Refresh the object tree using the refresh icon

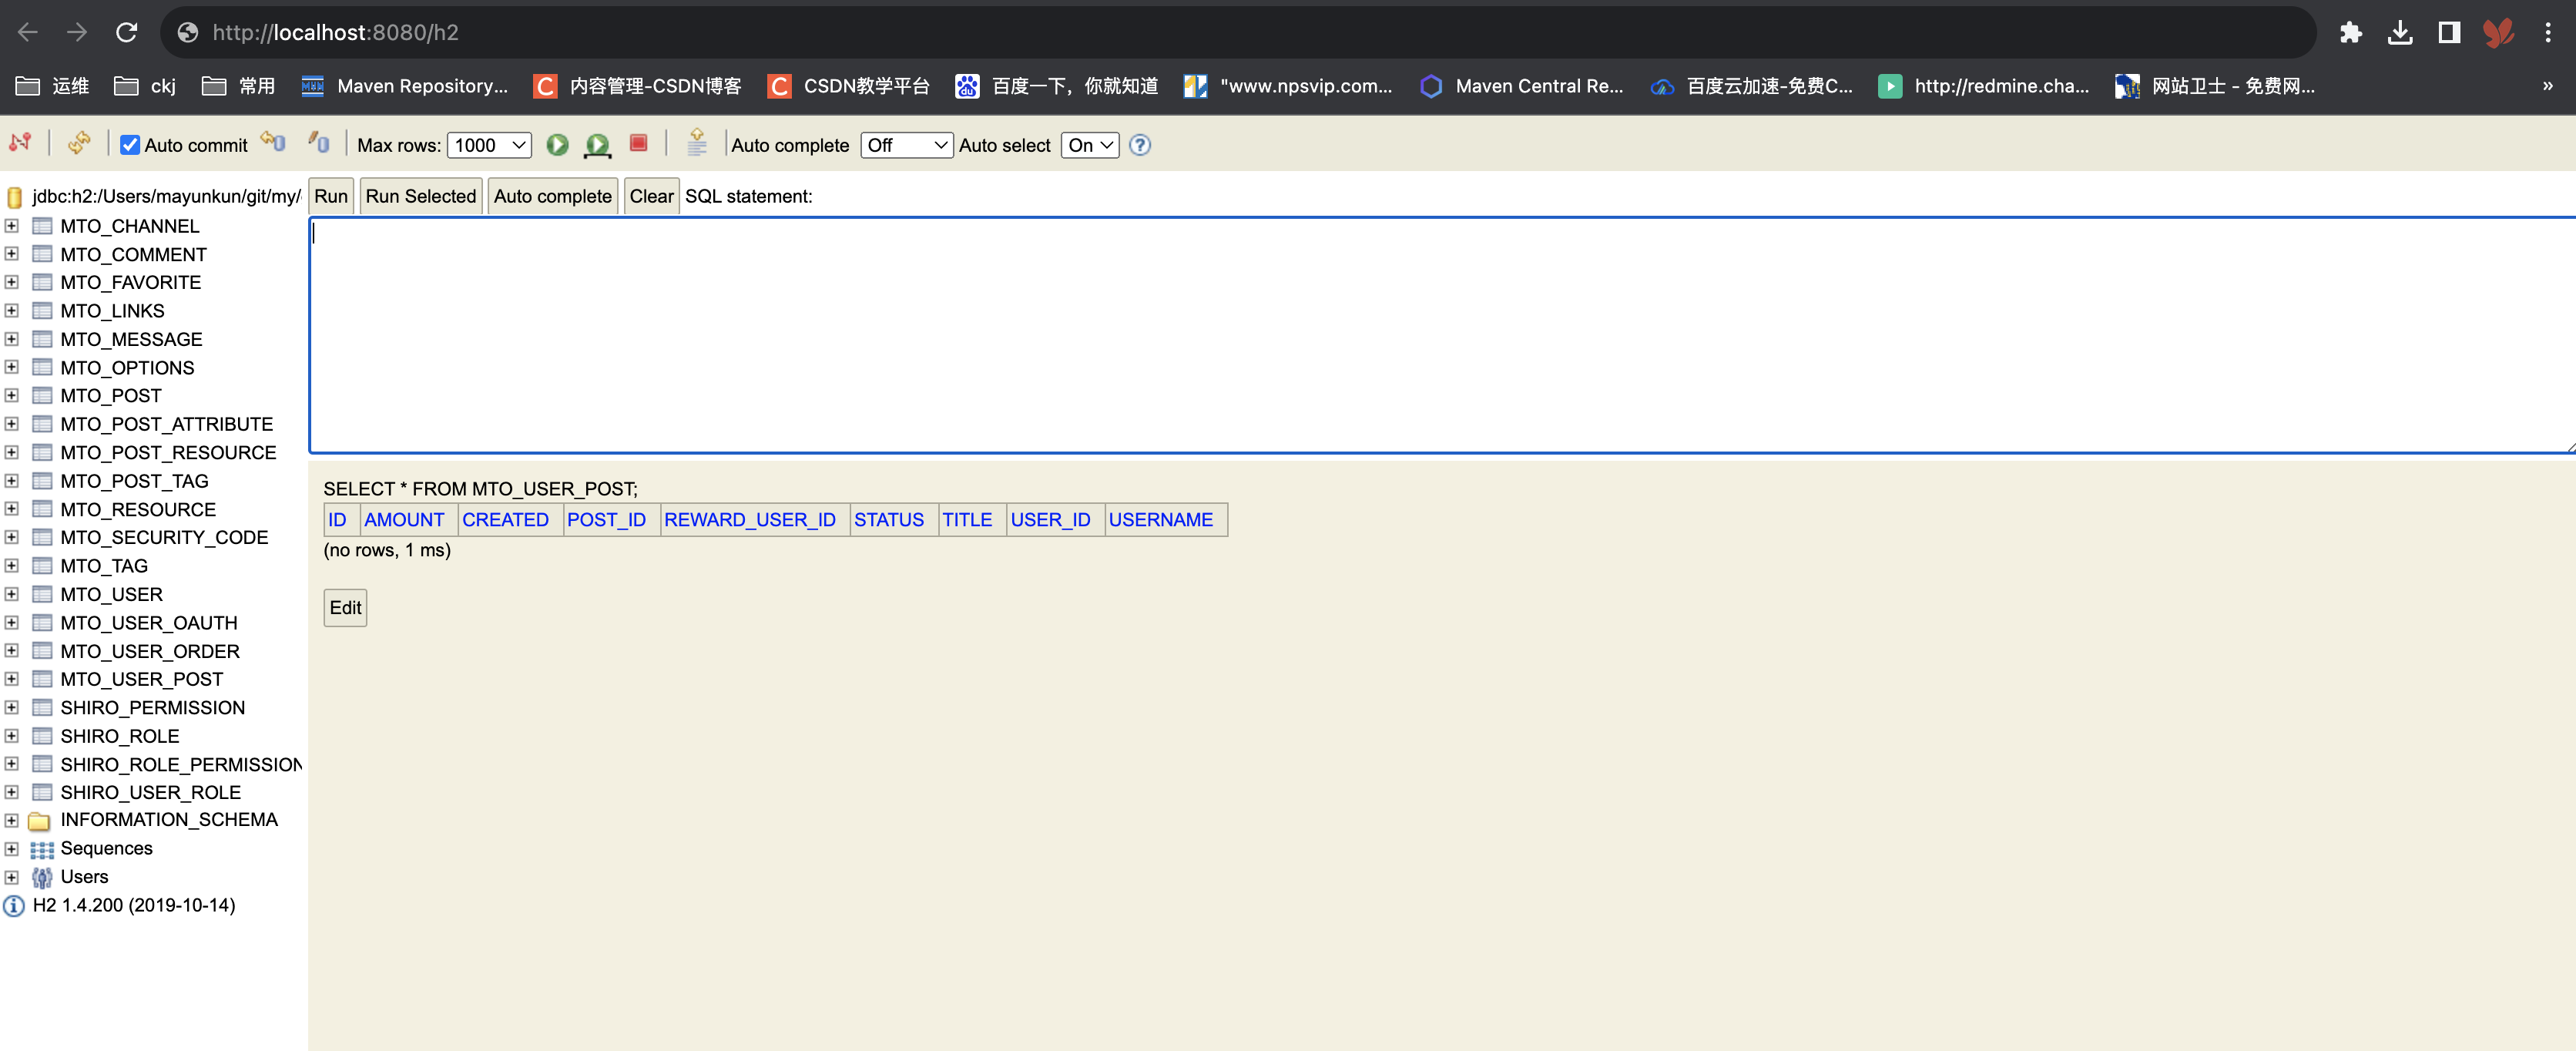[79, 143]
